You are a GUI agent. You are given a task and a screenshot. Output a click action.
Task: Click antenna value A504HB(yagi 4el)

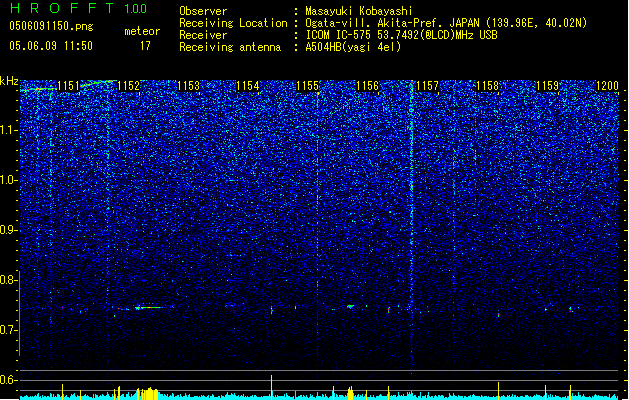353,47
